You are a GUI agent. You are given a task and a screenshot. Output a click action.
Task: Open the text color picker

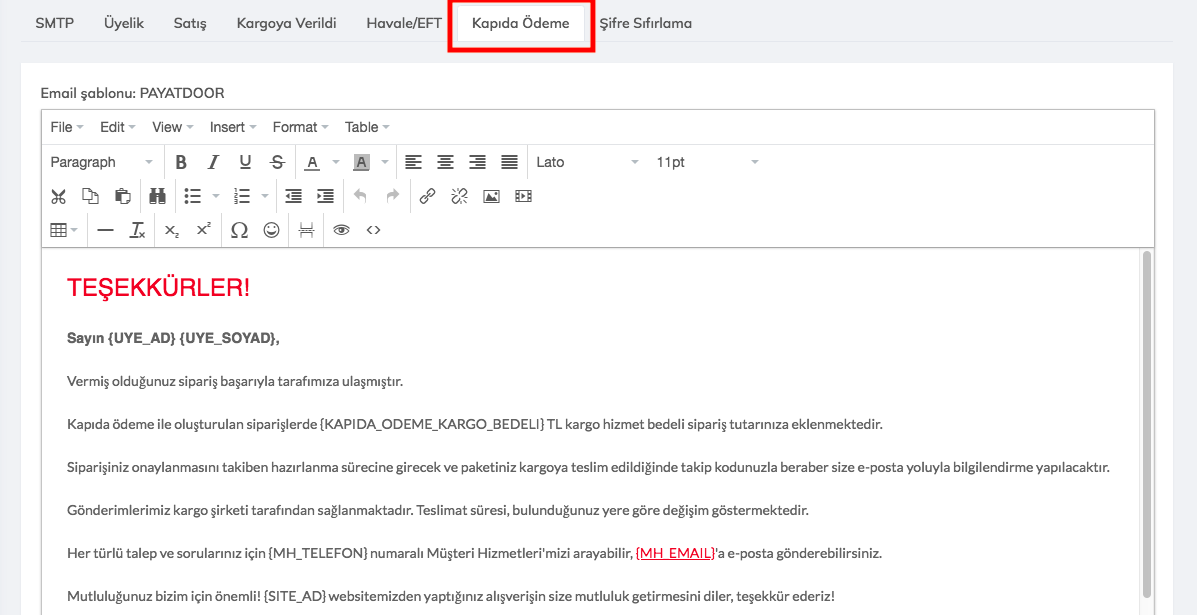313,161
